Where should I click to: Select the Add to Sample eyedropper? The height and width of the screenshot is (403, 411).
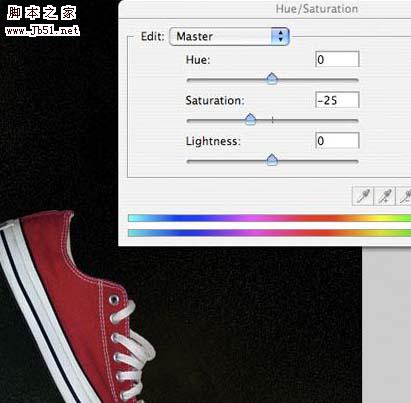pos(385,196)
